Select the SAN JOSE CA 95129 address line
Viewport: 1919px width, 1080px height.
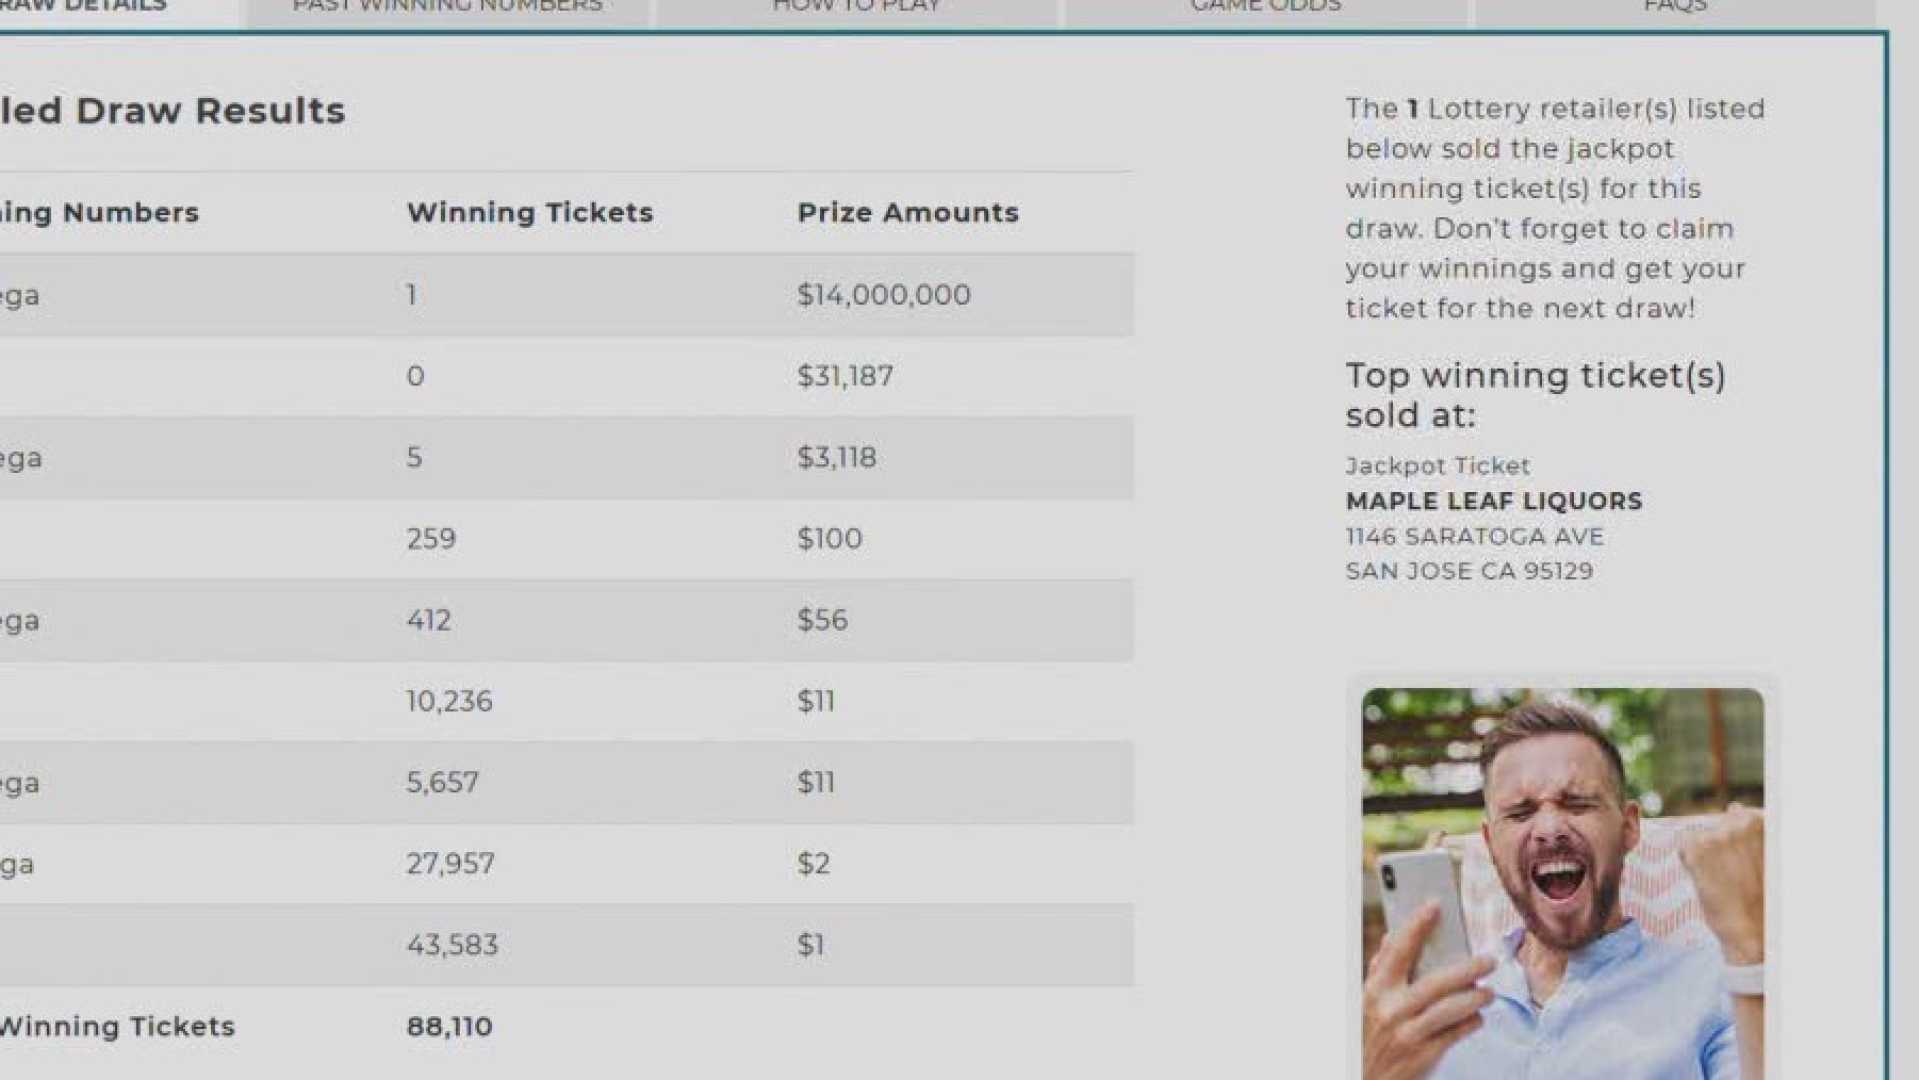(1469, 570)
